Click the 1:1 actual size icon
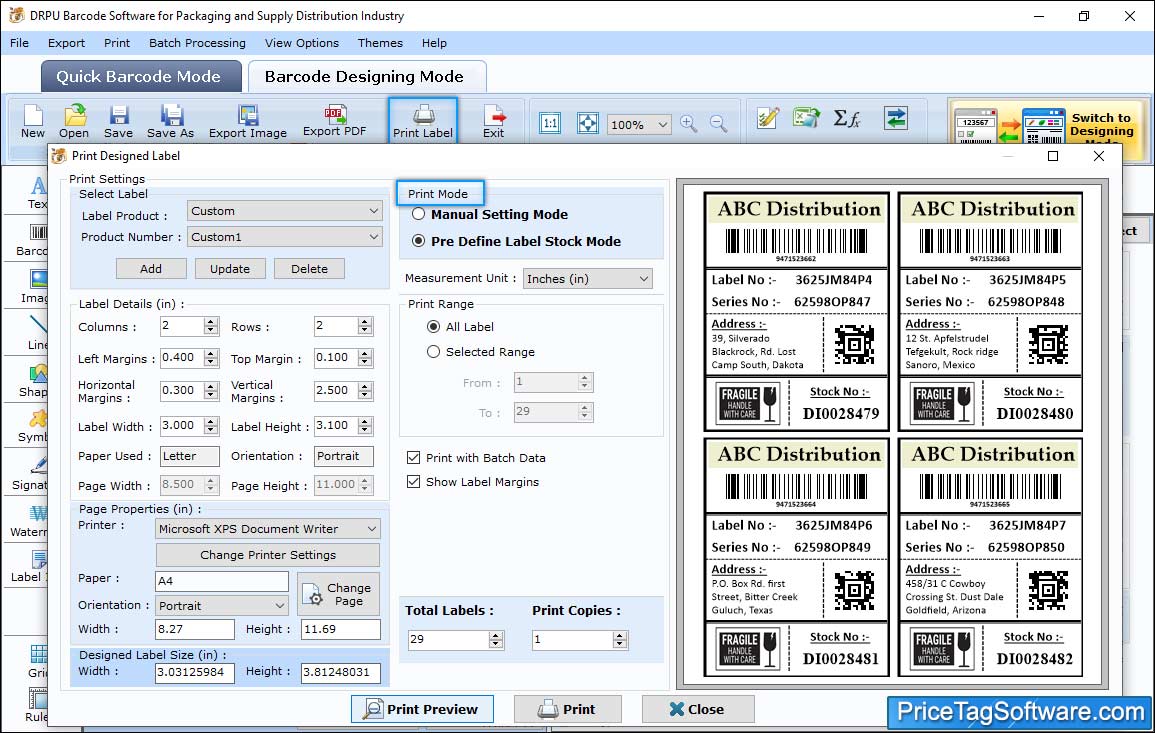The width and height of the screenshot is (1155, 733). (550, 123)
